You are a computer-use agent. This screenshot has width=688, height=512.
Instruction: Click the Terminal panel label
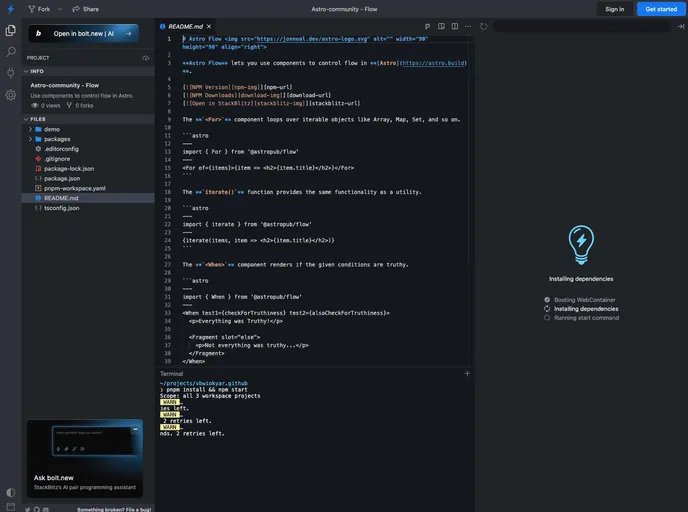click(x=172, y=374)
